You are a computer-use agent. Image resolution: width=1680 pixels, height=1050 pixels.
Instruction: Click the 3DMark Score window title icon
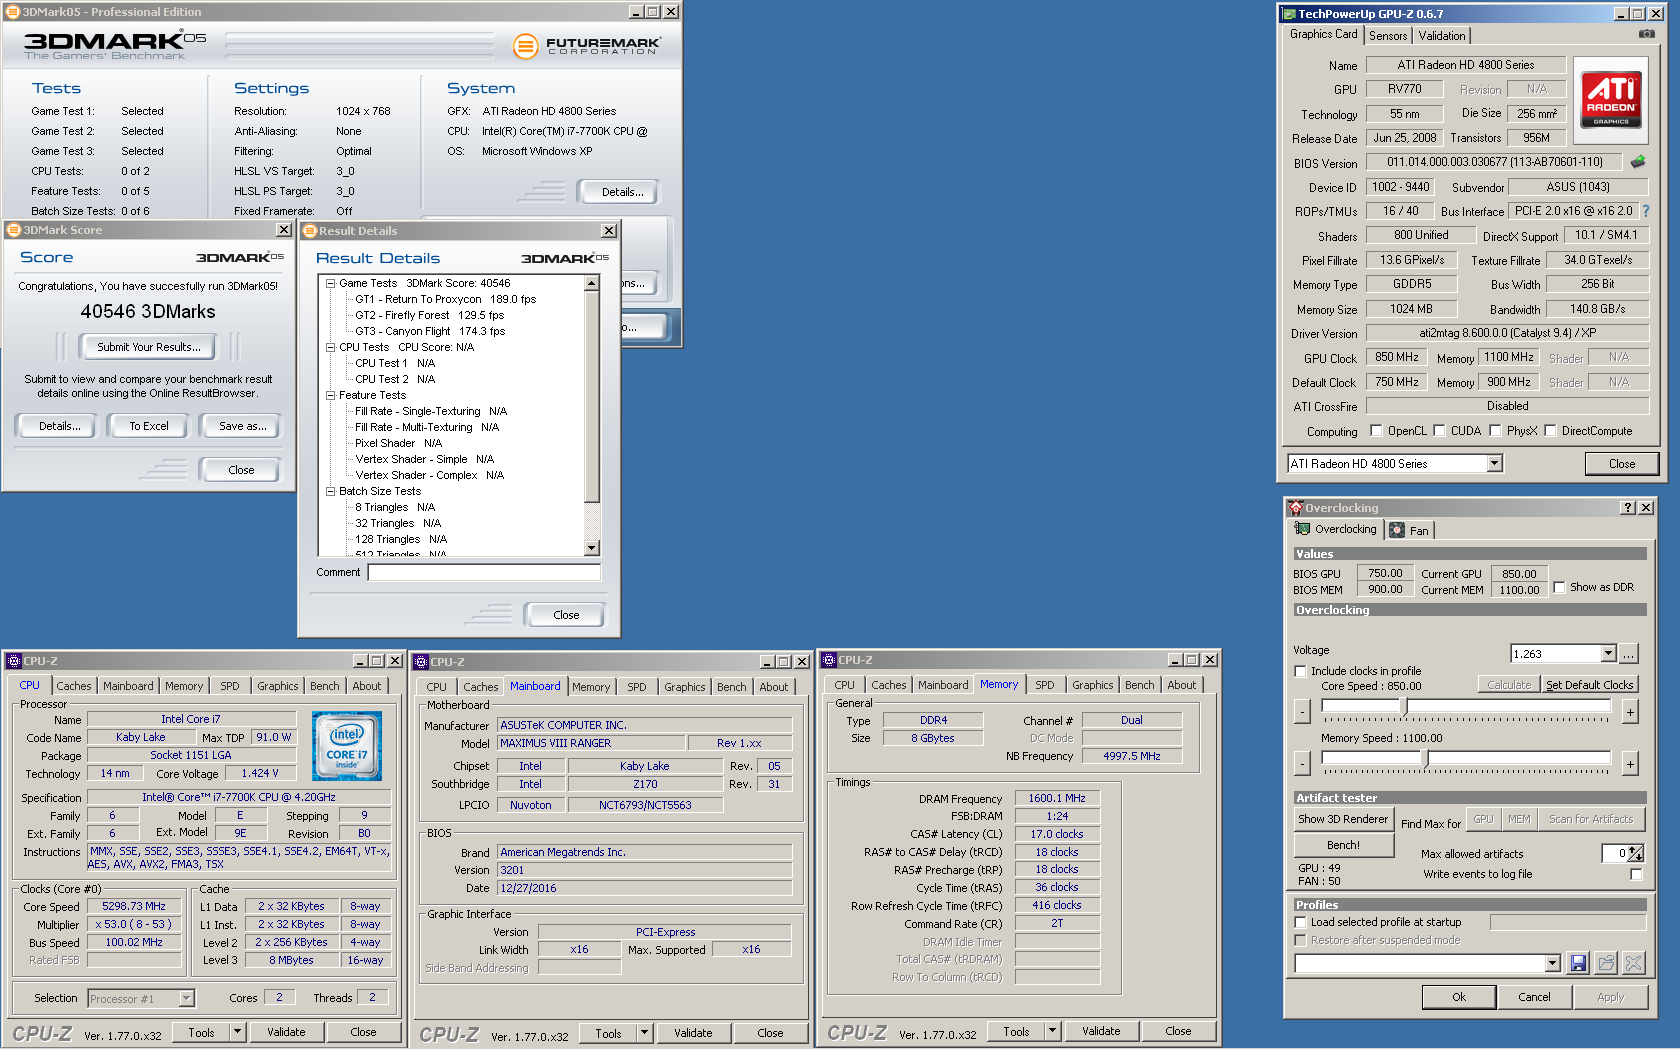click(x=14, y=230)
